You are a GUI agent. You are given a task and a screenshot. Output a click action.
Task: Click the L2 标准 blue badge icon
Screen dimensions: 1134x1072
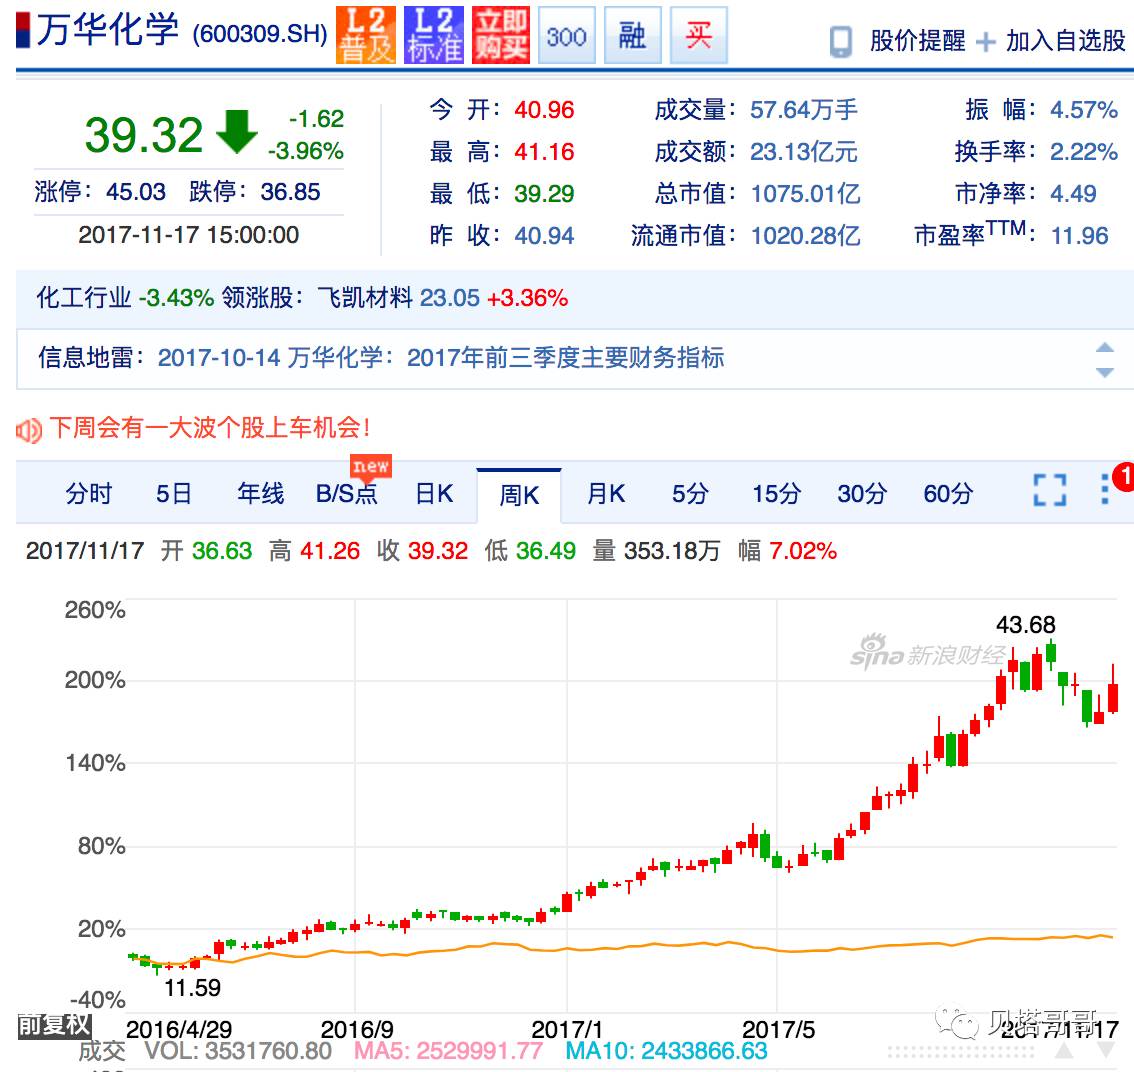(433, 35)
